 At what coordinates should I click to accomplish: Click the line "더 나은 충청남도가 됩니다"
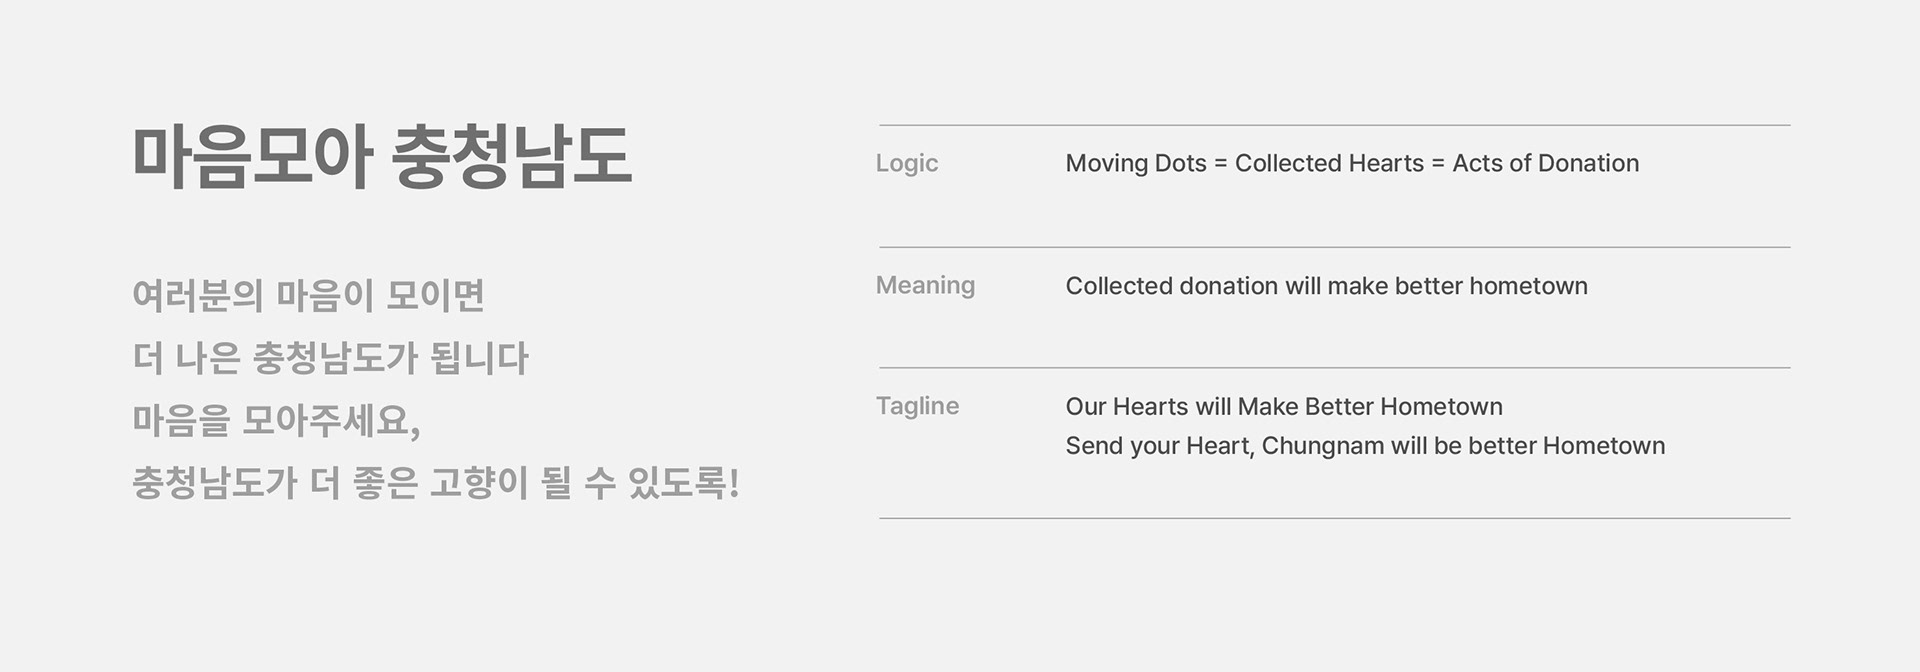pos(330,358)
